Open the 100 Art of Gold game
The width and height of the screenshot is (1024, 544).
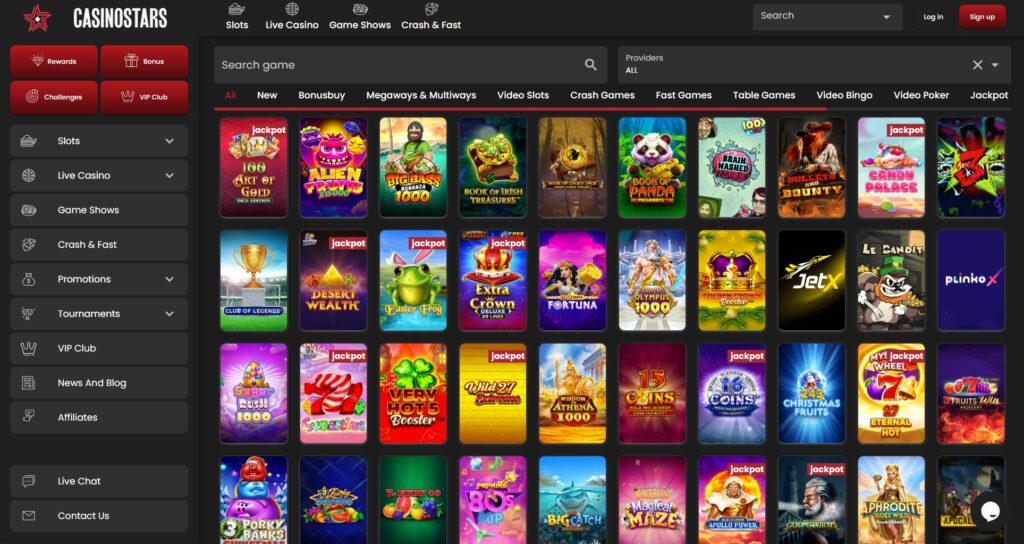[x=253, y=167]
